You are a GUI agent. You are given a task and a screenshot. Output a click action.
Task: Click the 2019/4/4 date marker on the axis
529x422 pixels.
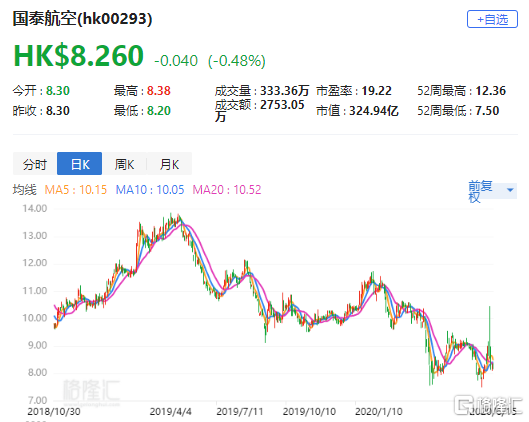[x=170, y=412]
